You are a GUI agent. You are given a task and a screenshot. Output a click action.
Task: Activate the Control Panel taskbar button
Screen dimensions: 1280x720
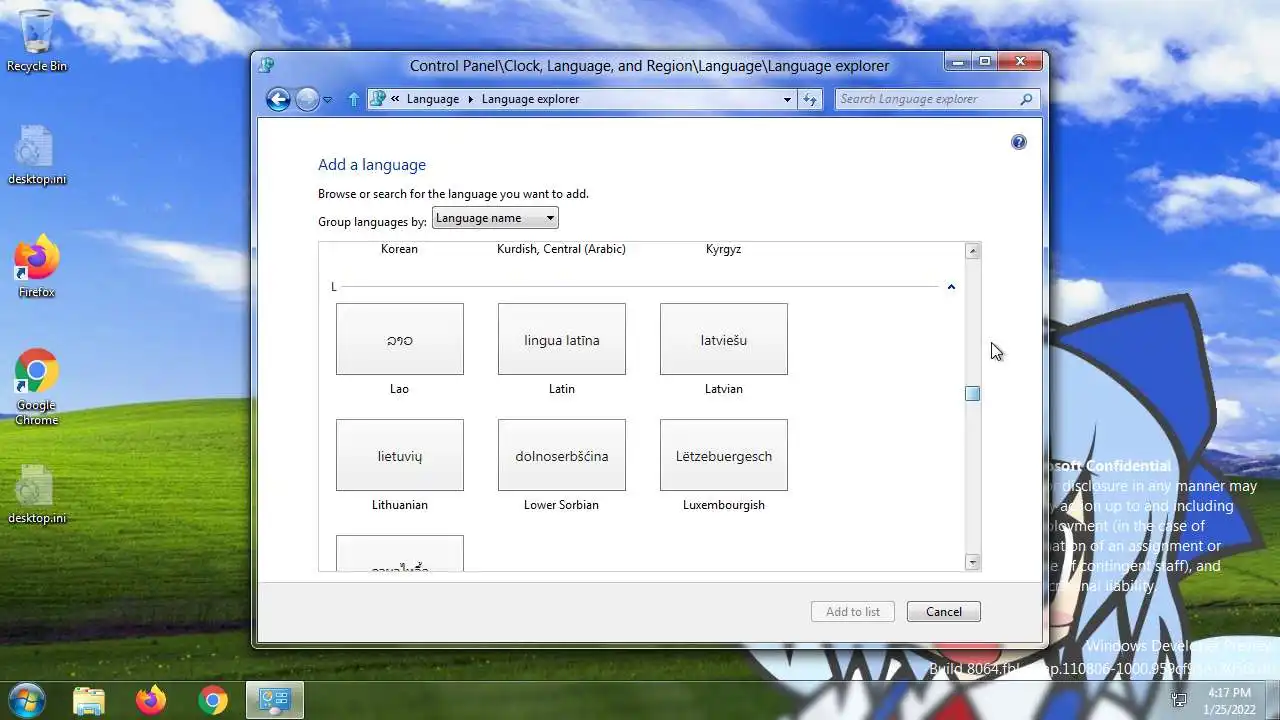[x=275, y=700]
